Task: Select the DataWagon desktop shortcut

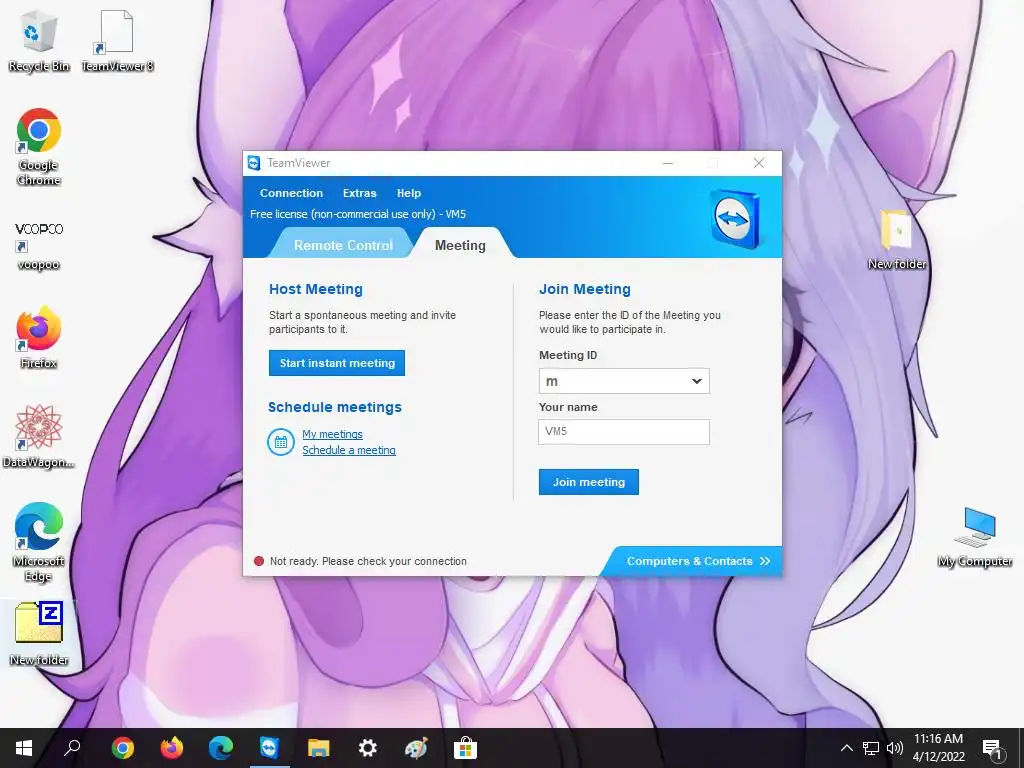Action: [x=39, y=436]
